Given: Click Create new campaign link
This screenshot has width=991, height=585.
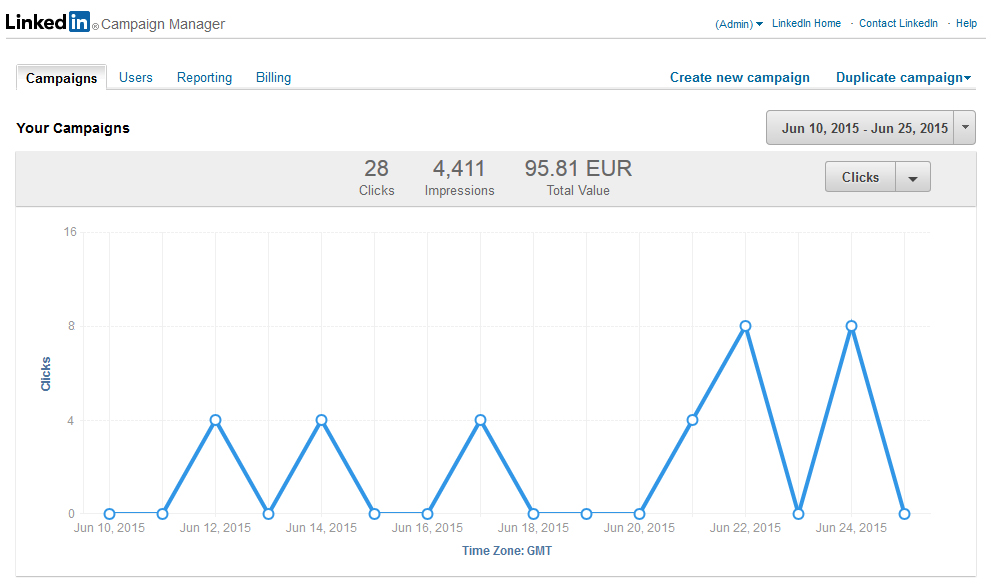Looking at the screenshot, I should click(x=739, y=77).
